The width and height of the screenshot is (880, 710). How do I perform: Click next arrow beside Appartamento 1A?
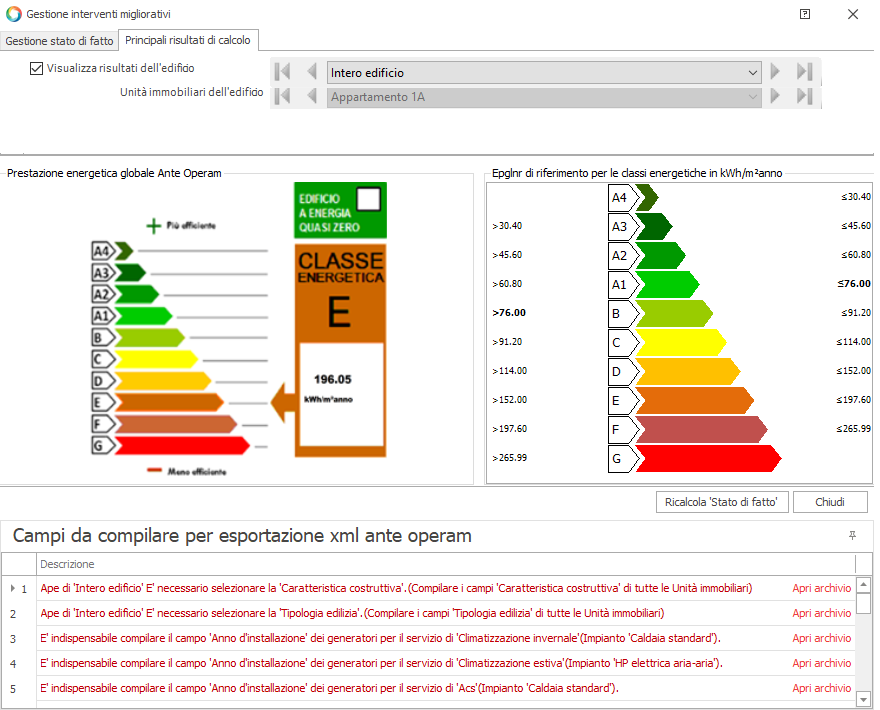click(775, 96)
